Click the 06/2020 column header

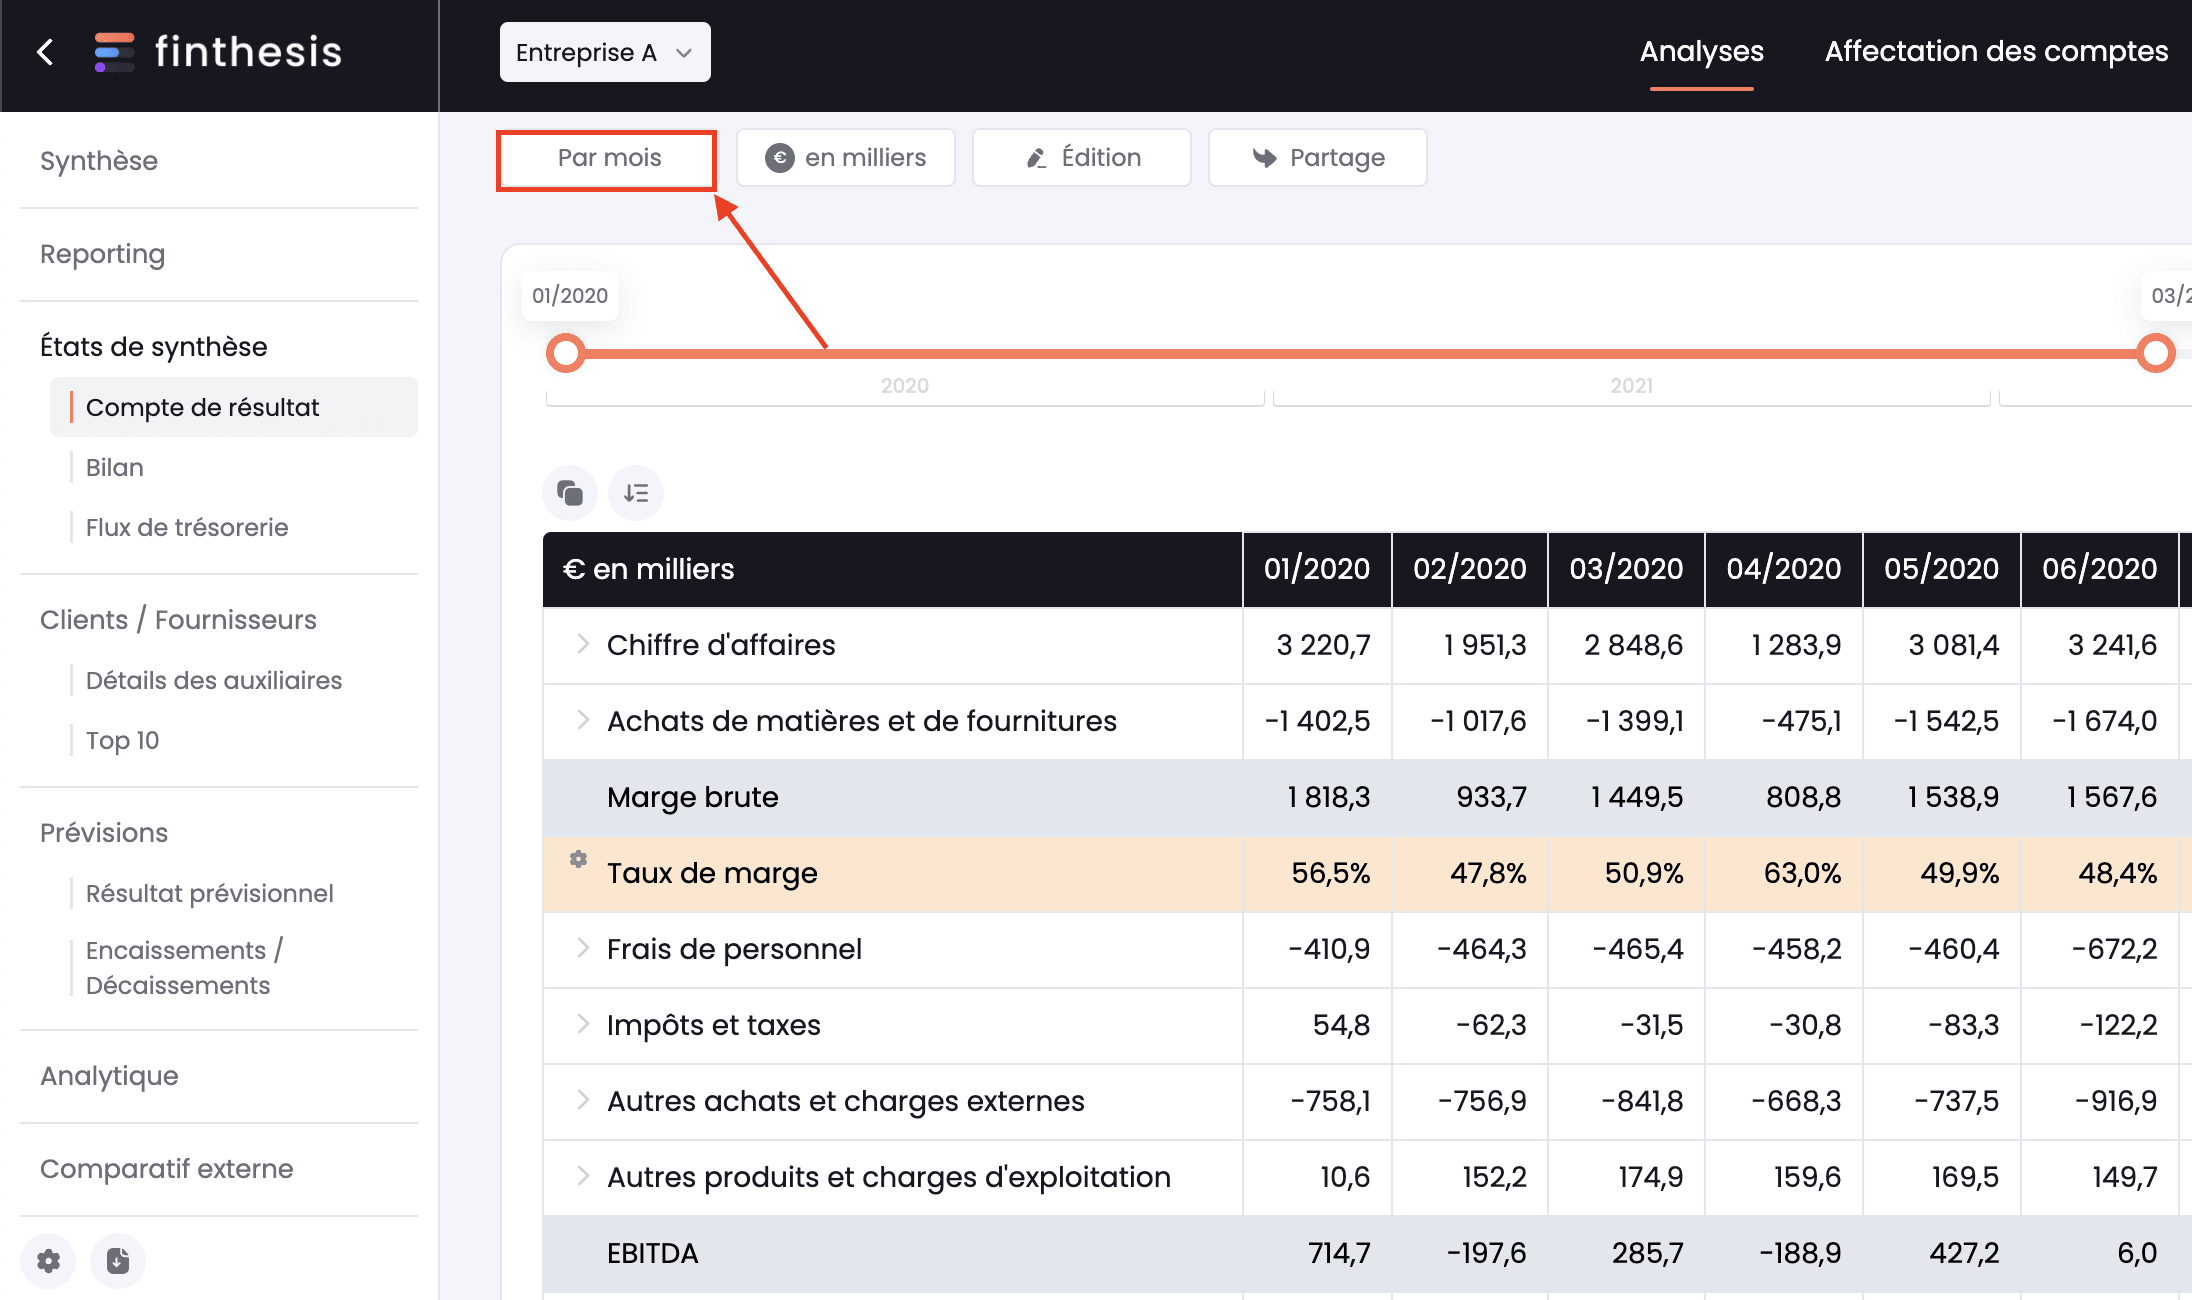pyautogui.click(x=2100, y=569)
